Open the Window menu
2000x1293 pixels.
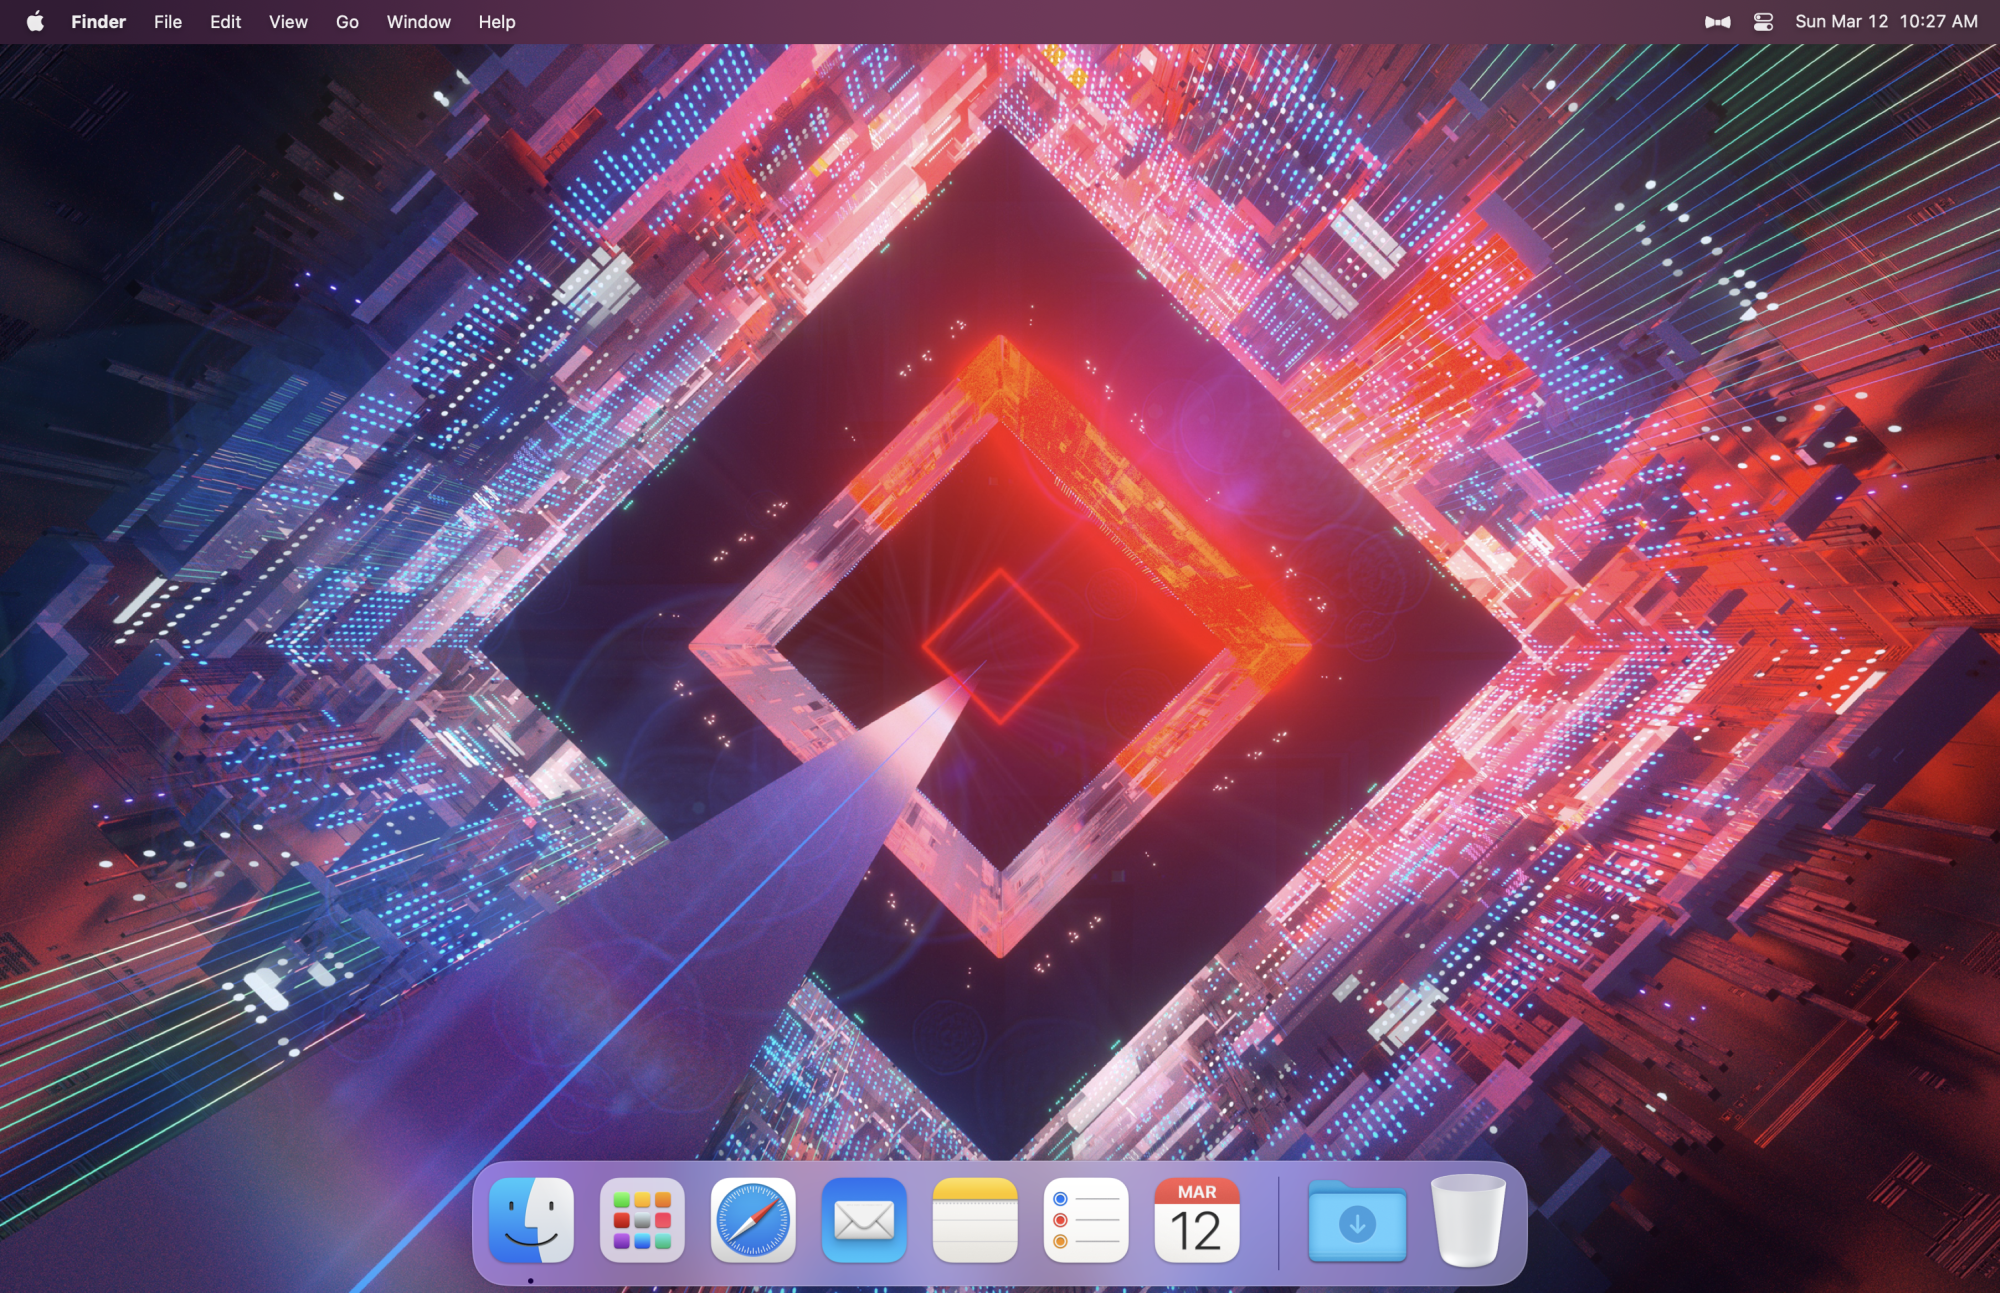pyautogui.click(x=418, y=21)
